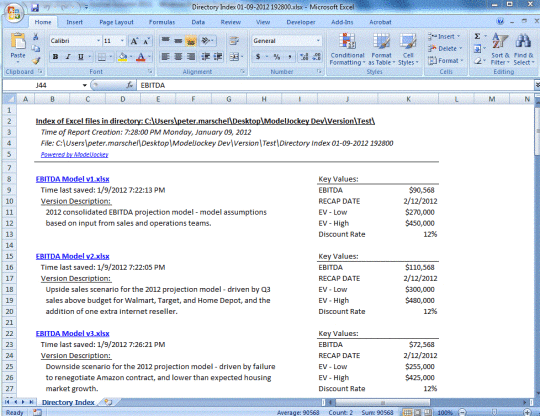Switch to the Data tab
Screen dimensions: 540x416
198,22
